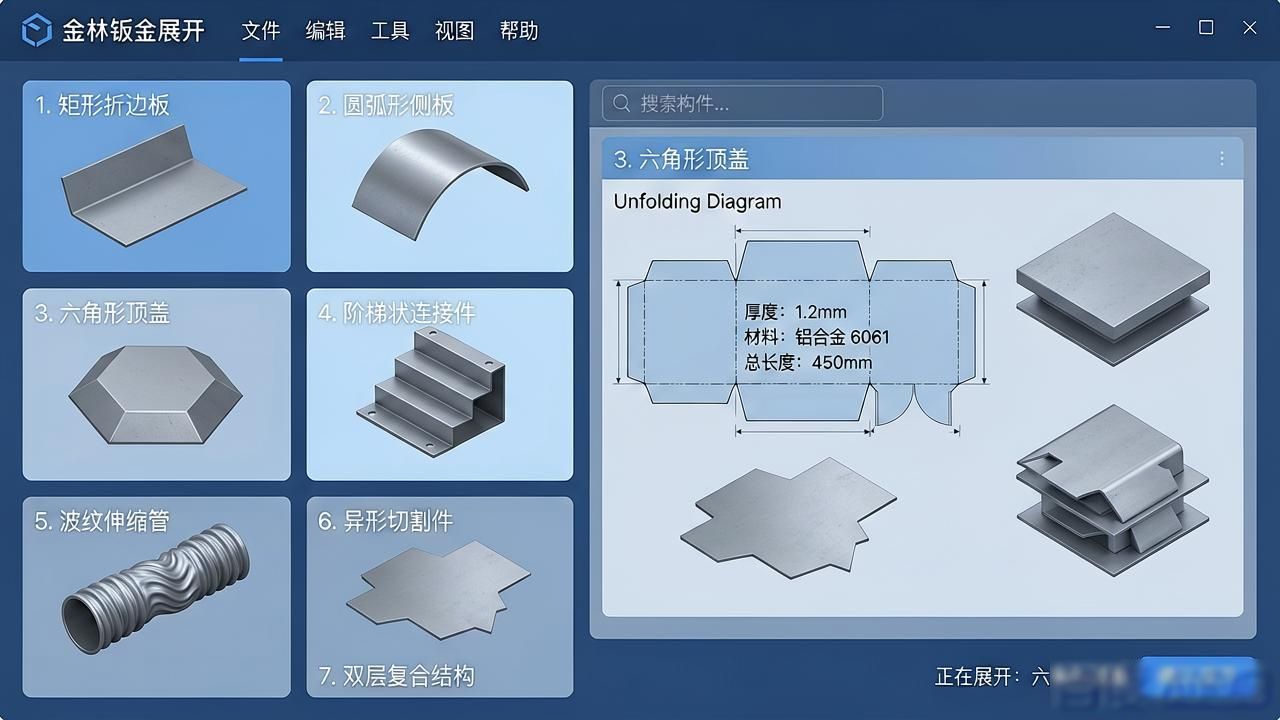Click the 搜索构件 search field
The width and height of the screenshot is (1280, 720).
[742, 103]
